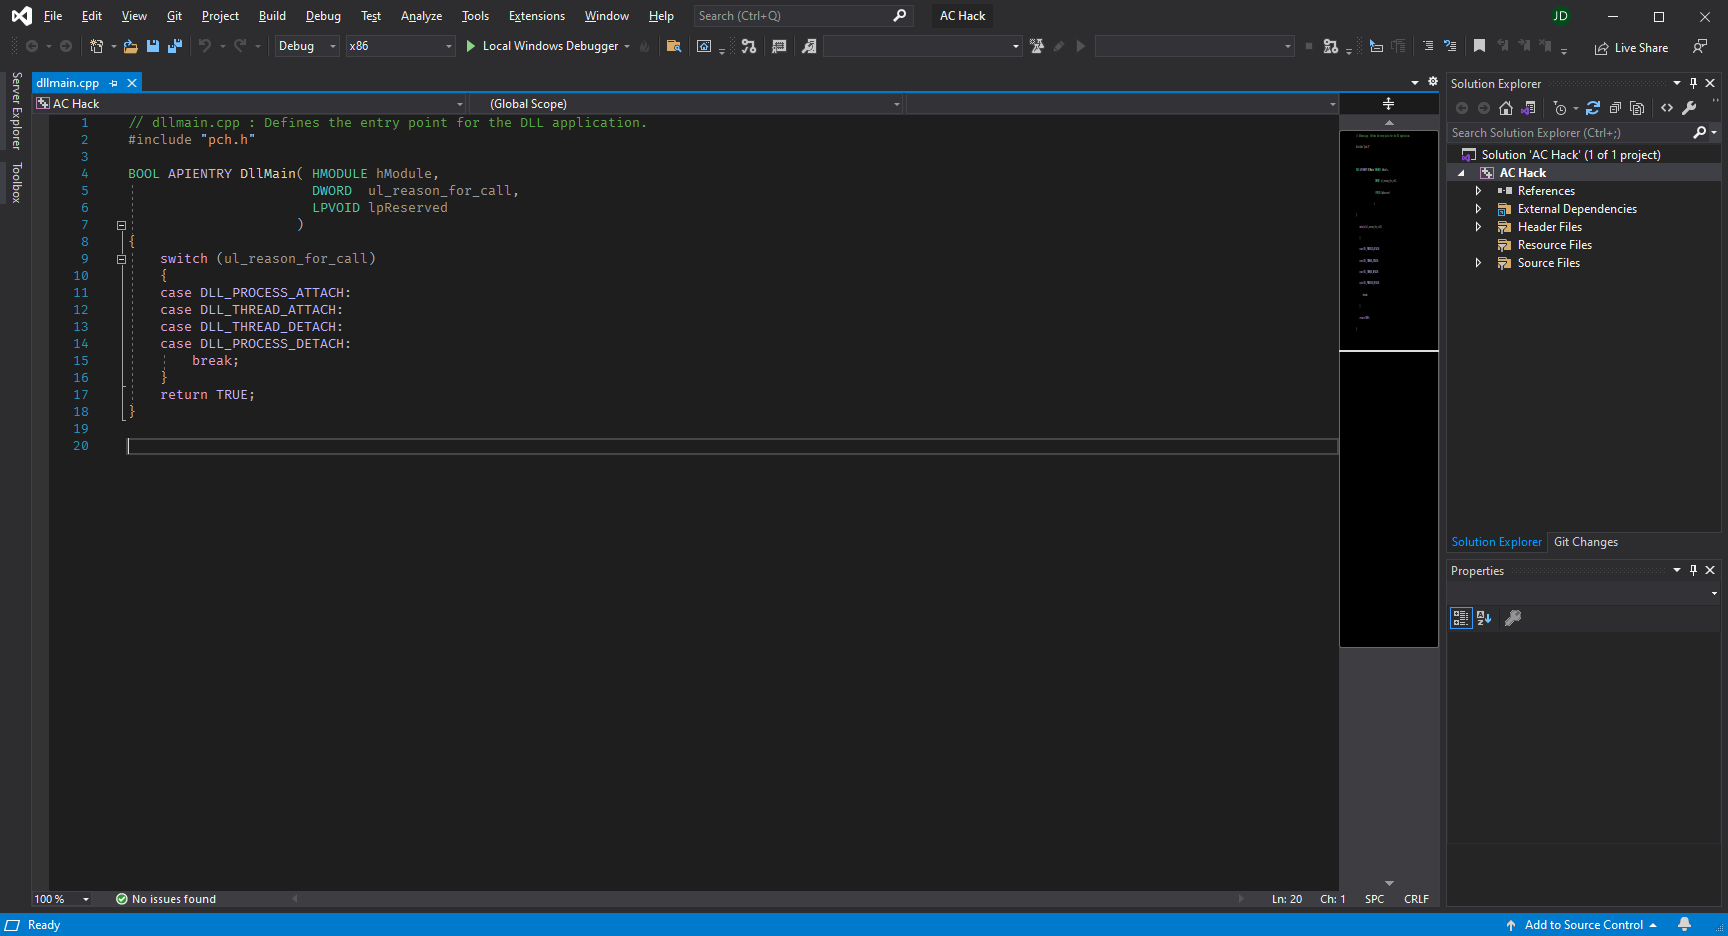This screenshot has width=1728, height=936.
Task: Open the x86 platform dropdown
Action: (400, 46)
